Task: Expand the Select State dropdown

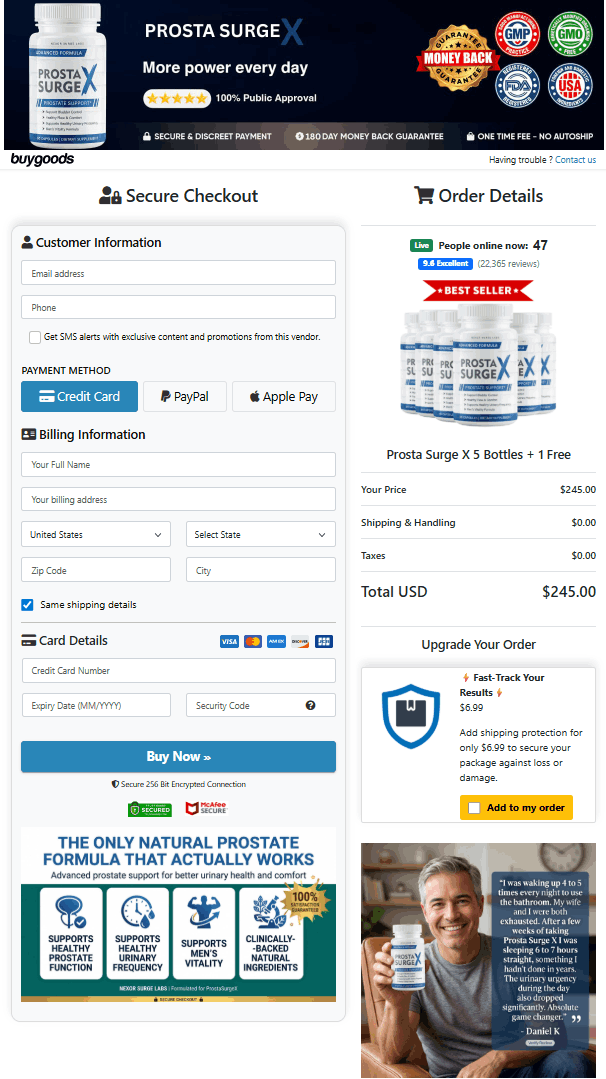Action: (x=261, y=535)
